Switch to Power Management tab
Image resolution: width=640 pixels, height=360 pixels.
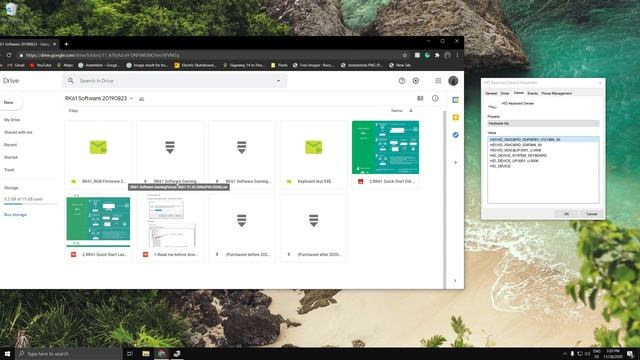click(x=557, y=93)
